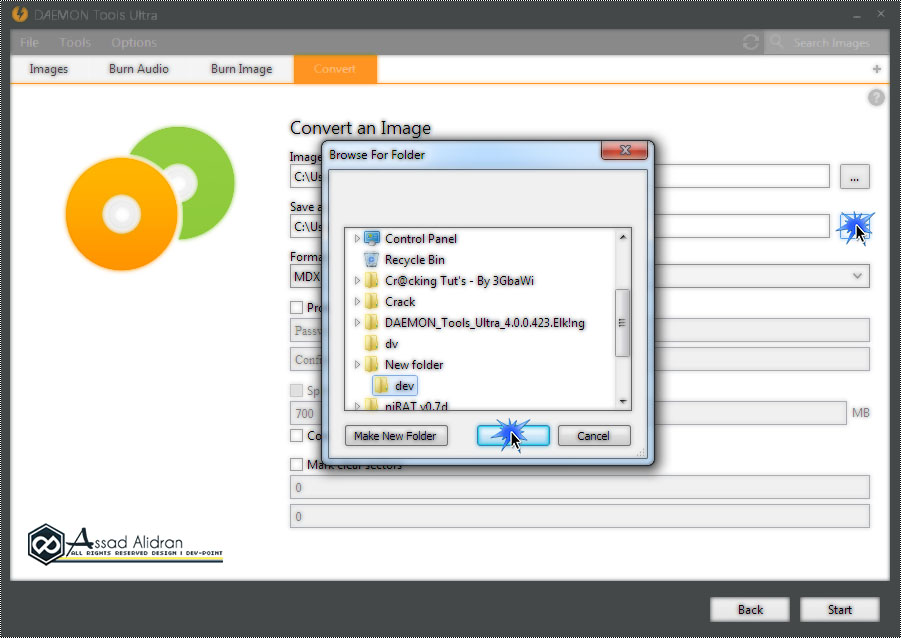Click folder icon beside Cr@cking Tut's
Image resolution: width=901 pixels, height=638 pixels.
372,280
